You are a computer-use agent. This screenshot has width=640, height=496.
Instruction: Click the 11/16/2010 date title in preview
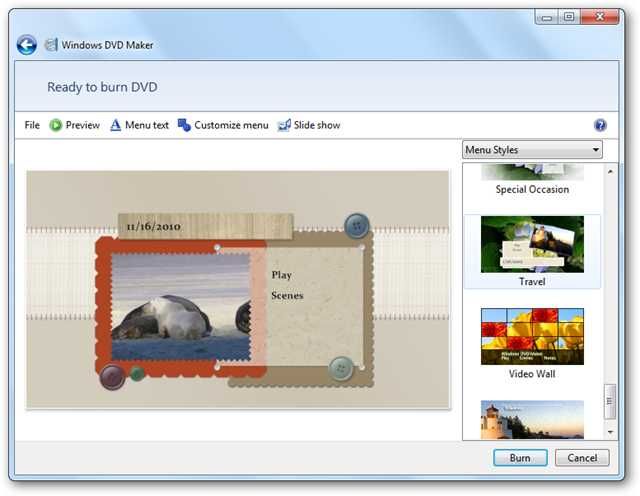[x=153, y=226]
